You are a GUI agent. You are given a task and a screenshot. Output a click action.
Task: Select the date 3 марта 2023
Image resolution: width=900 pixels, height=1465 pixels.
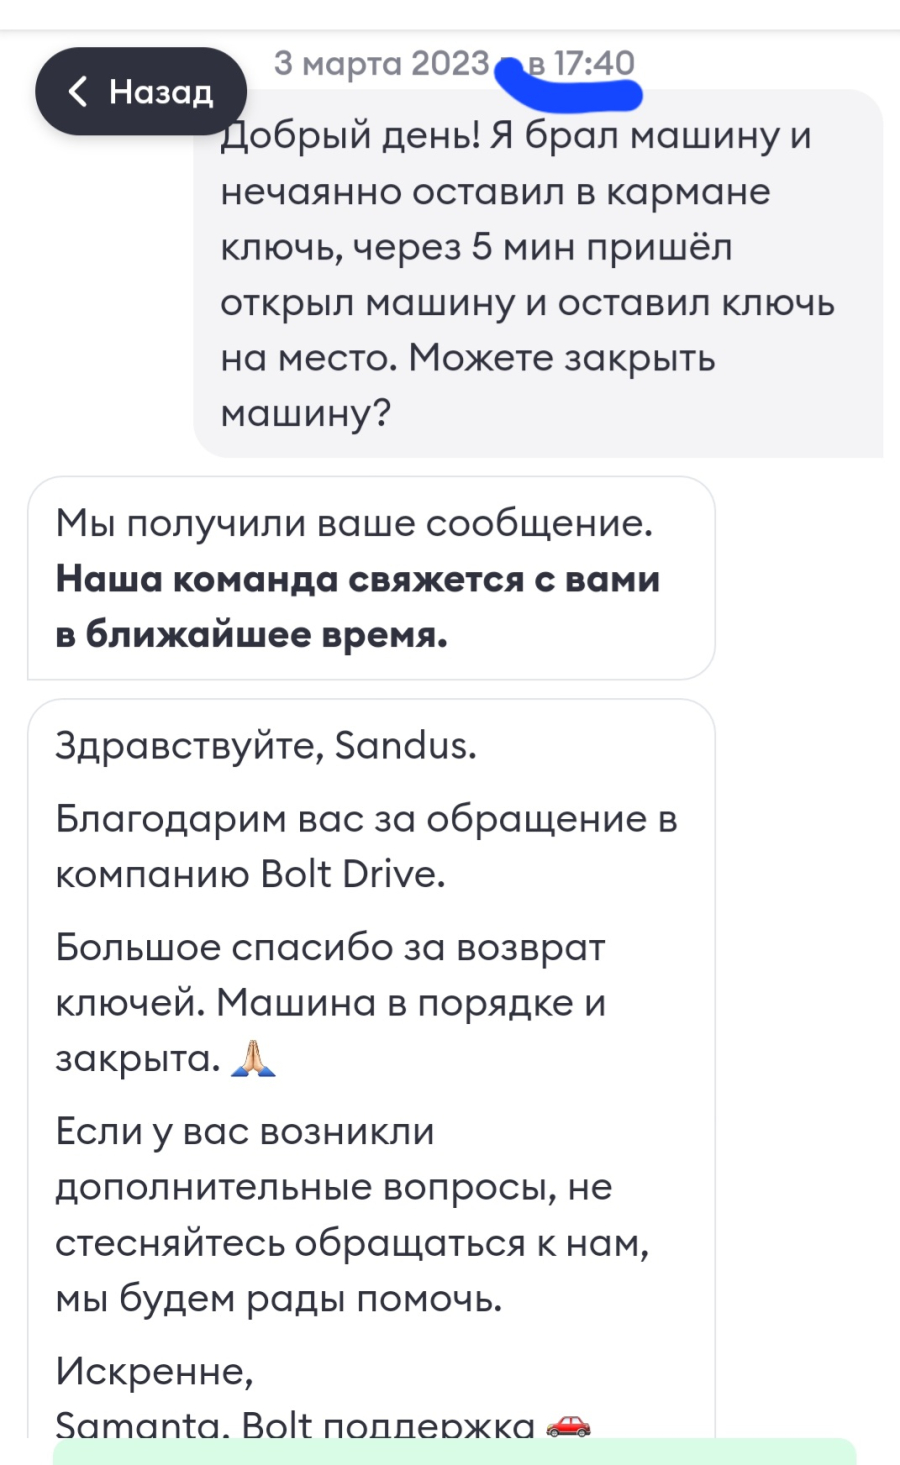[382, 63]
